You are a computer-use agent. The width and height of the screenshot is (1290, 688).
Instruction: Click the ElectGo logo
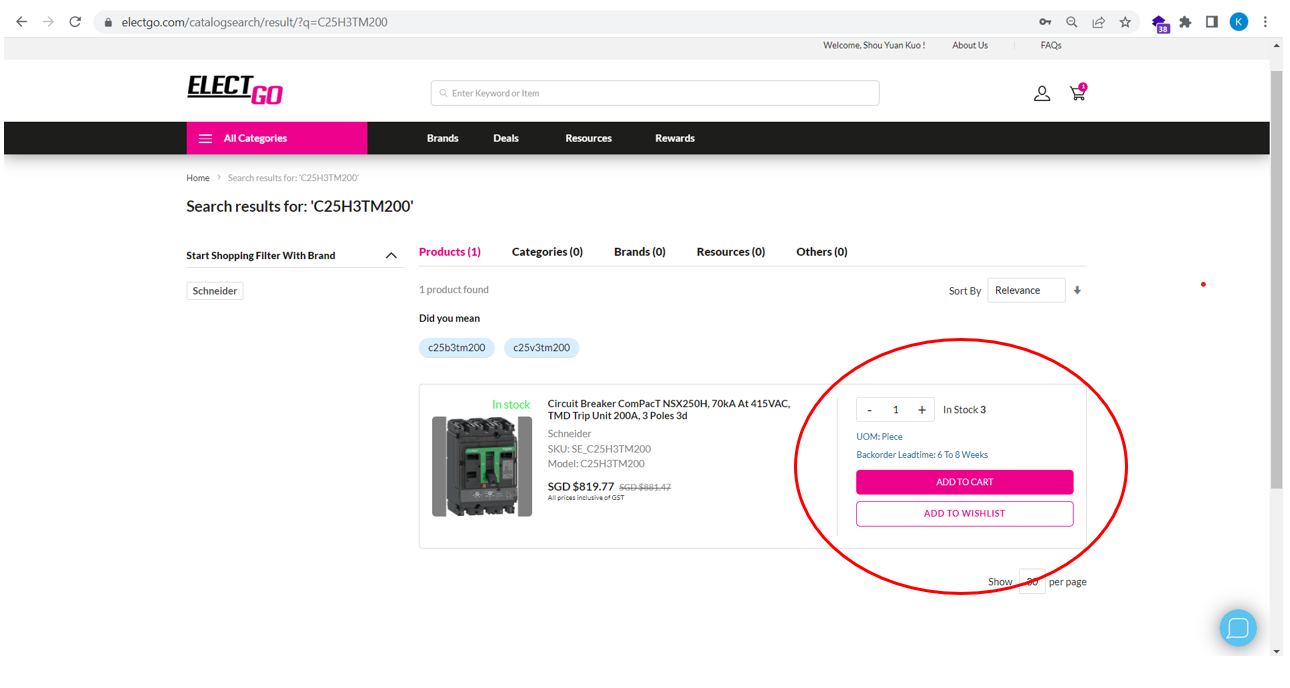coord(235,89)
